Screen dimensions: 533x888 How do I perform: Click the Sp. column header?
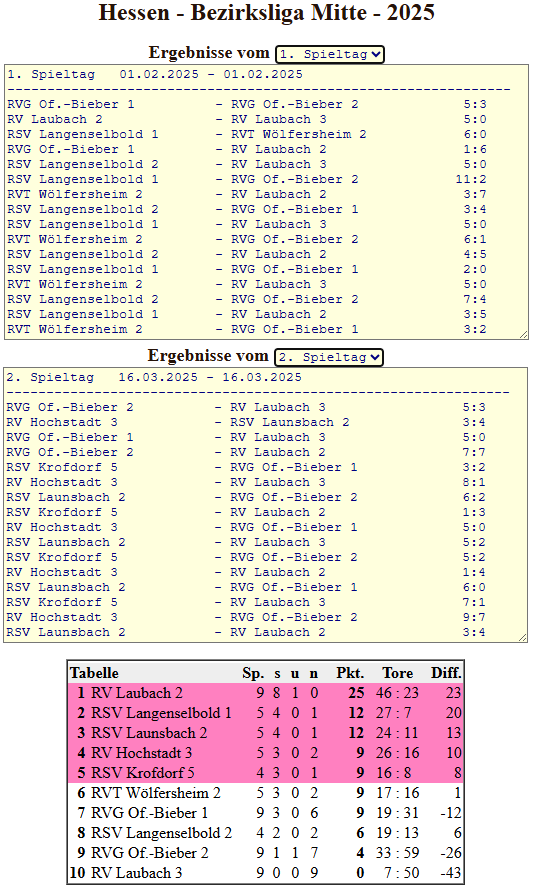[x=253, y=673]
